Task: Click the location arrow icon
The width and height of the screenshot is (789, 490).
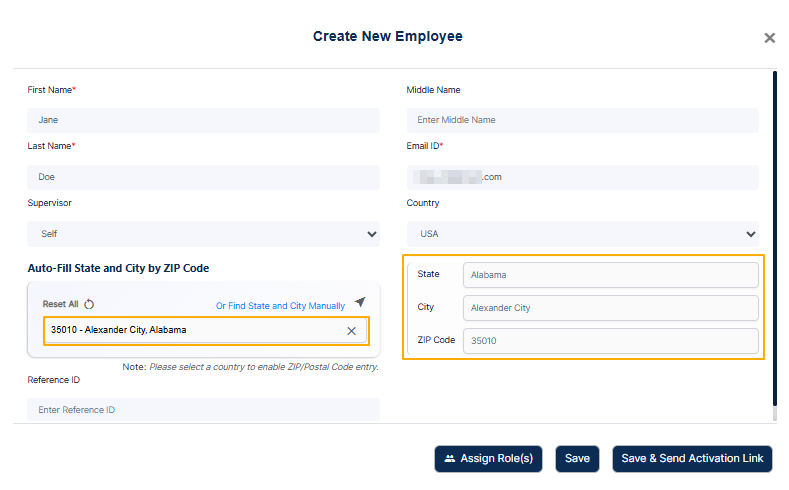Action: 360,302
